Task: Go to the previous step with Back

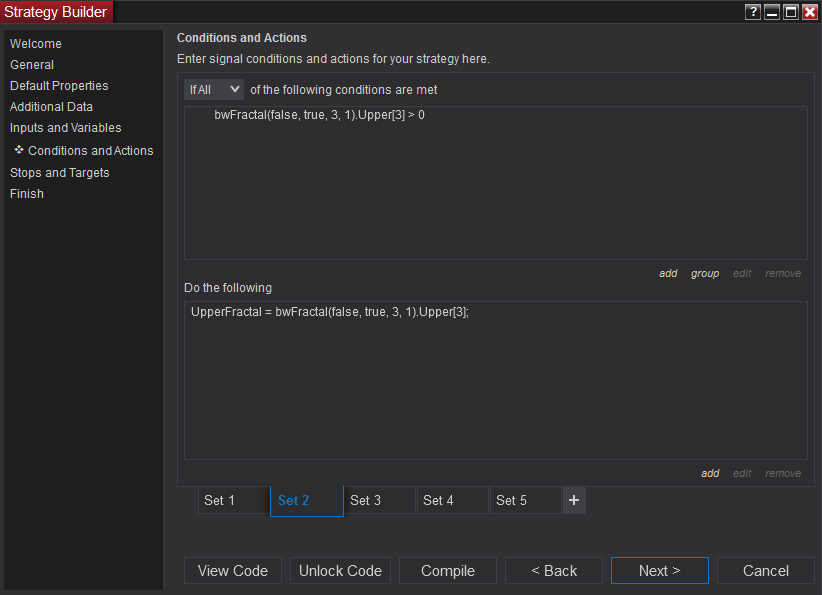Action: tap(554, 571)
